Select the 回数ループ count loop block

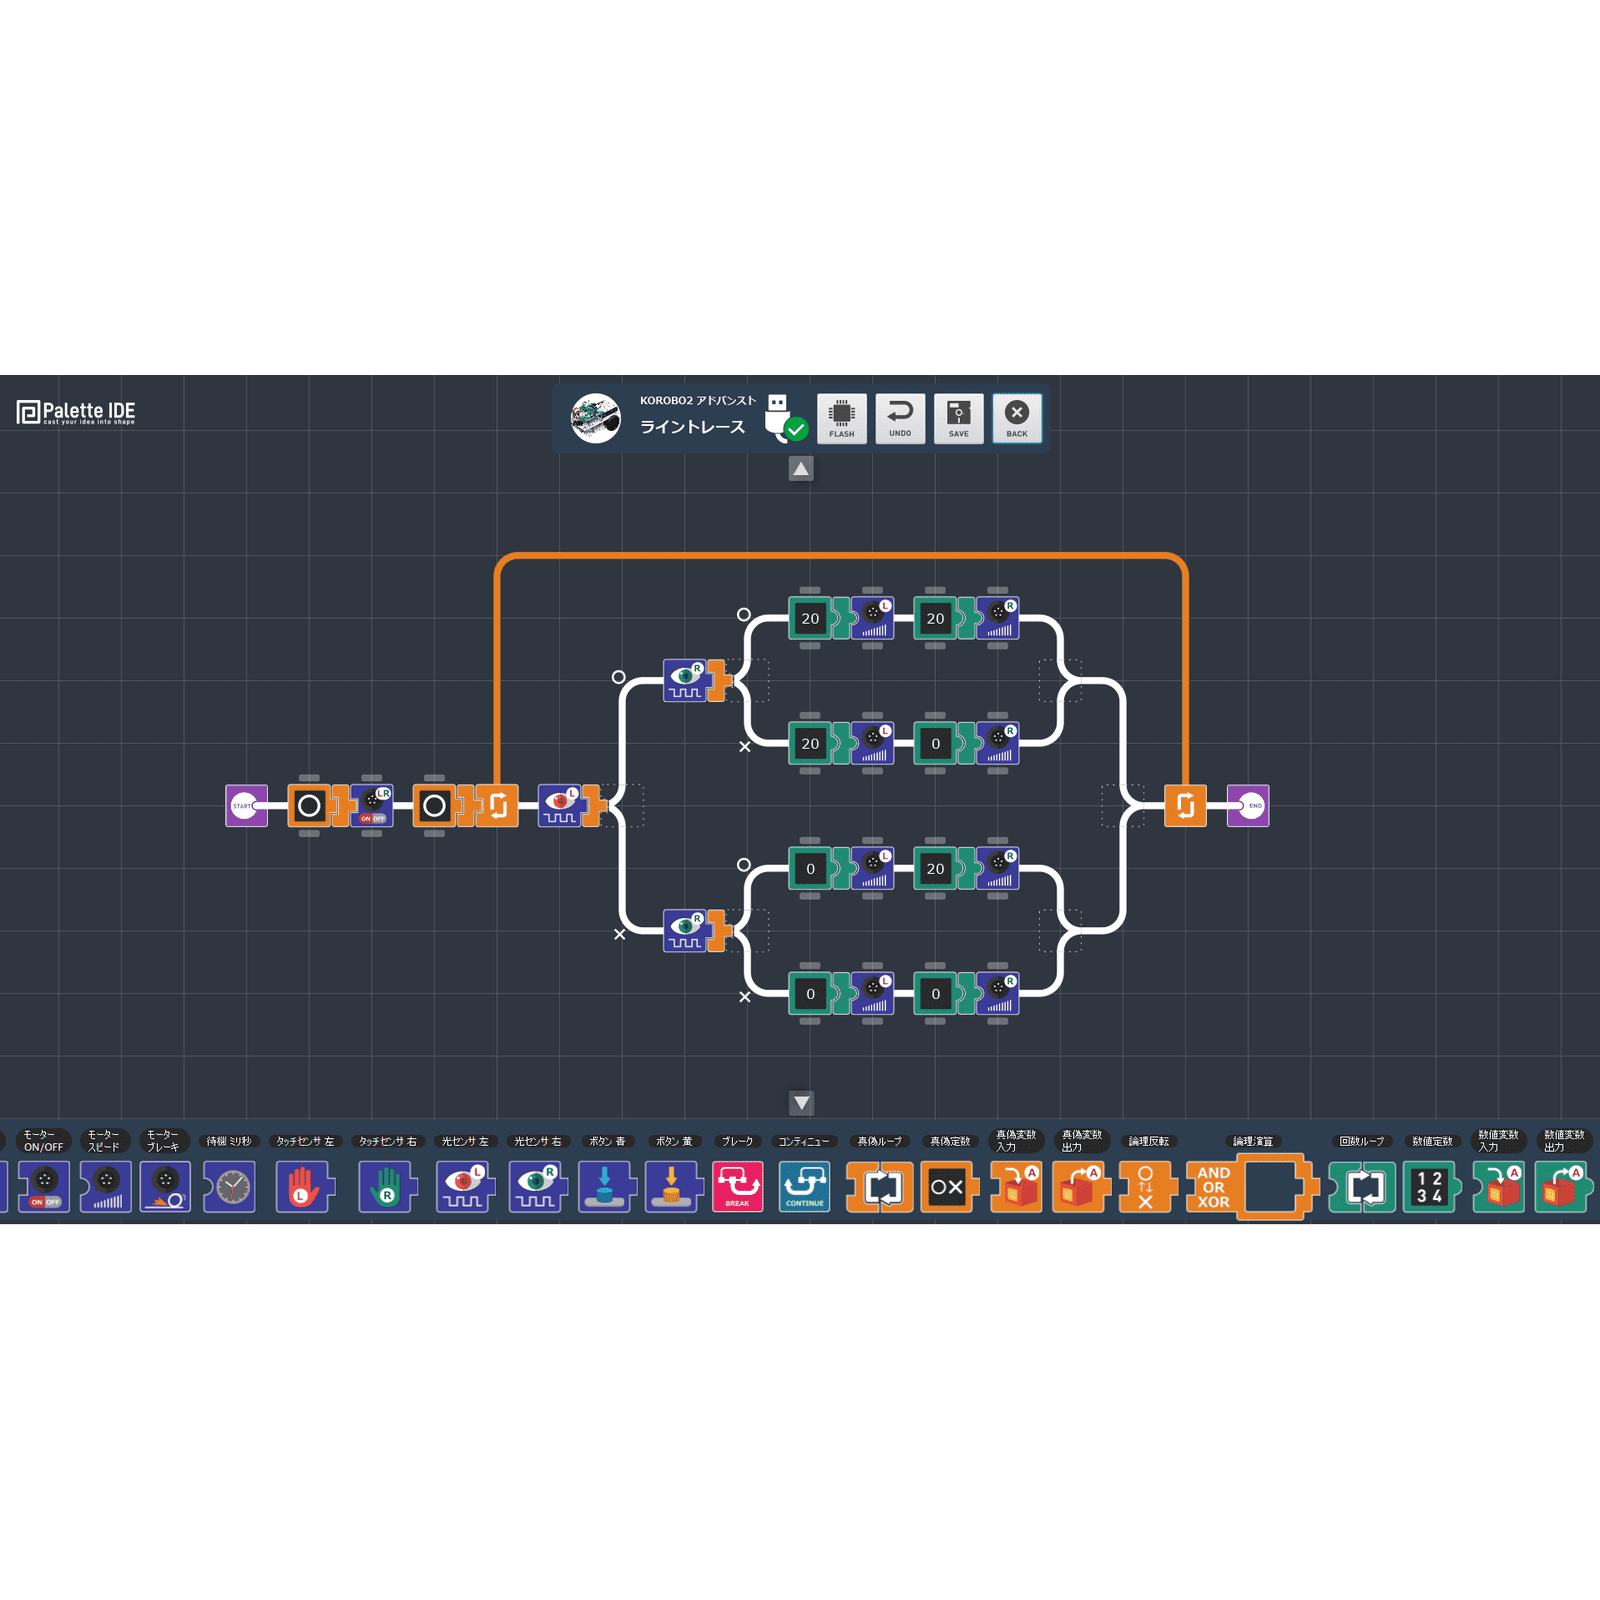[1362, 1188]
